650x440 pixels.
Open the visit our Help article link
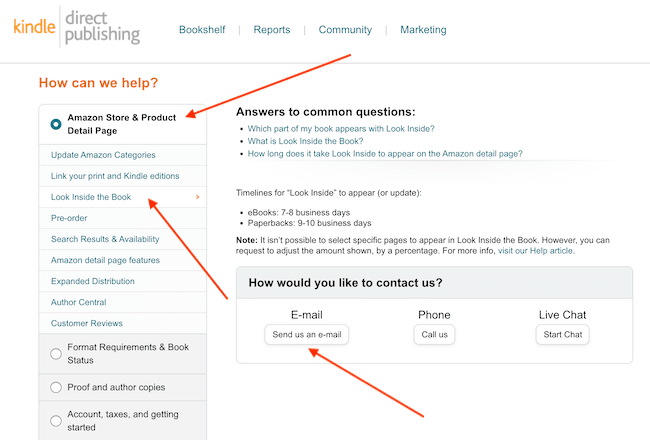coord(538,250)
